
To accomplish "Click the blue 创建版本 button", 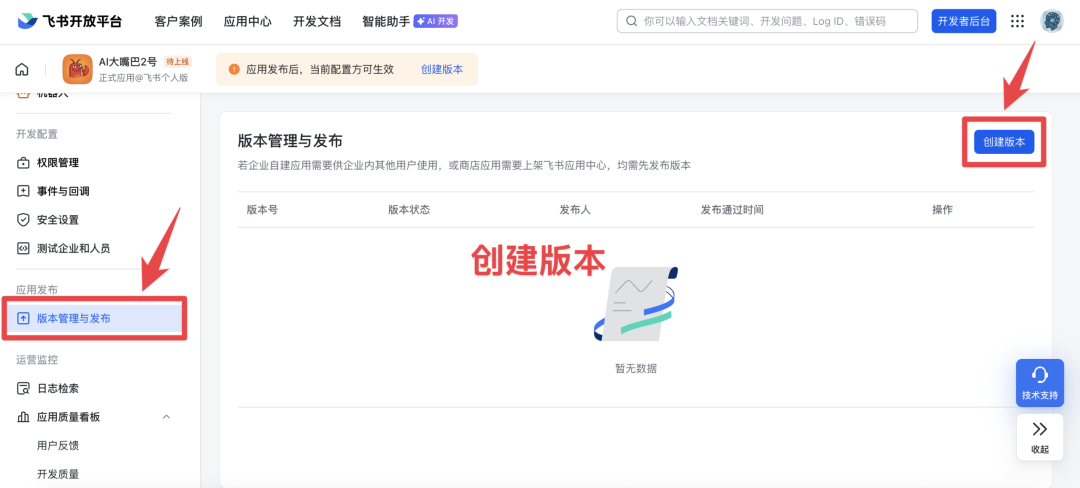I will coord(1003,142).
